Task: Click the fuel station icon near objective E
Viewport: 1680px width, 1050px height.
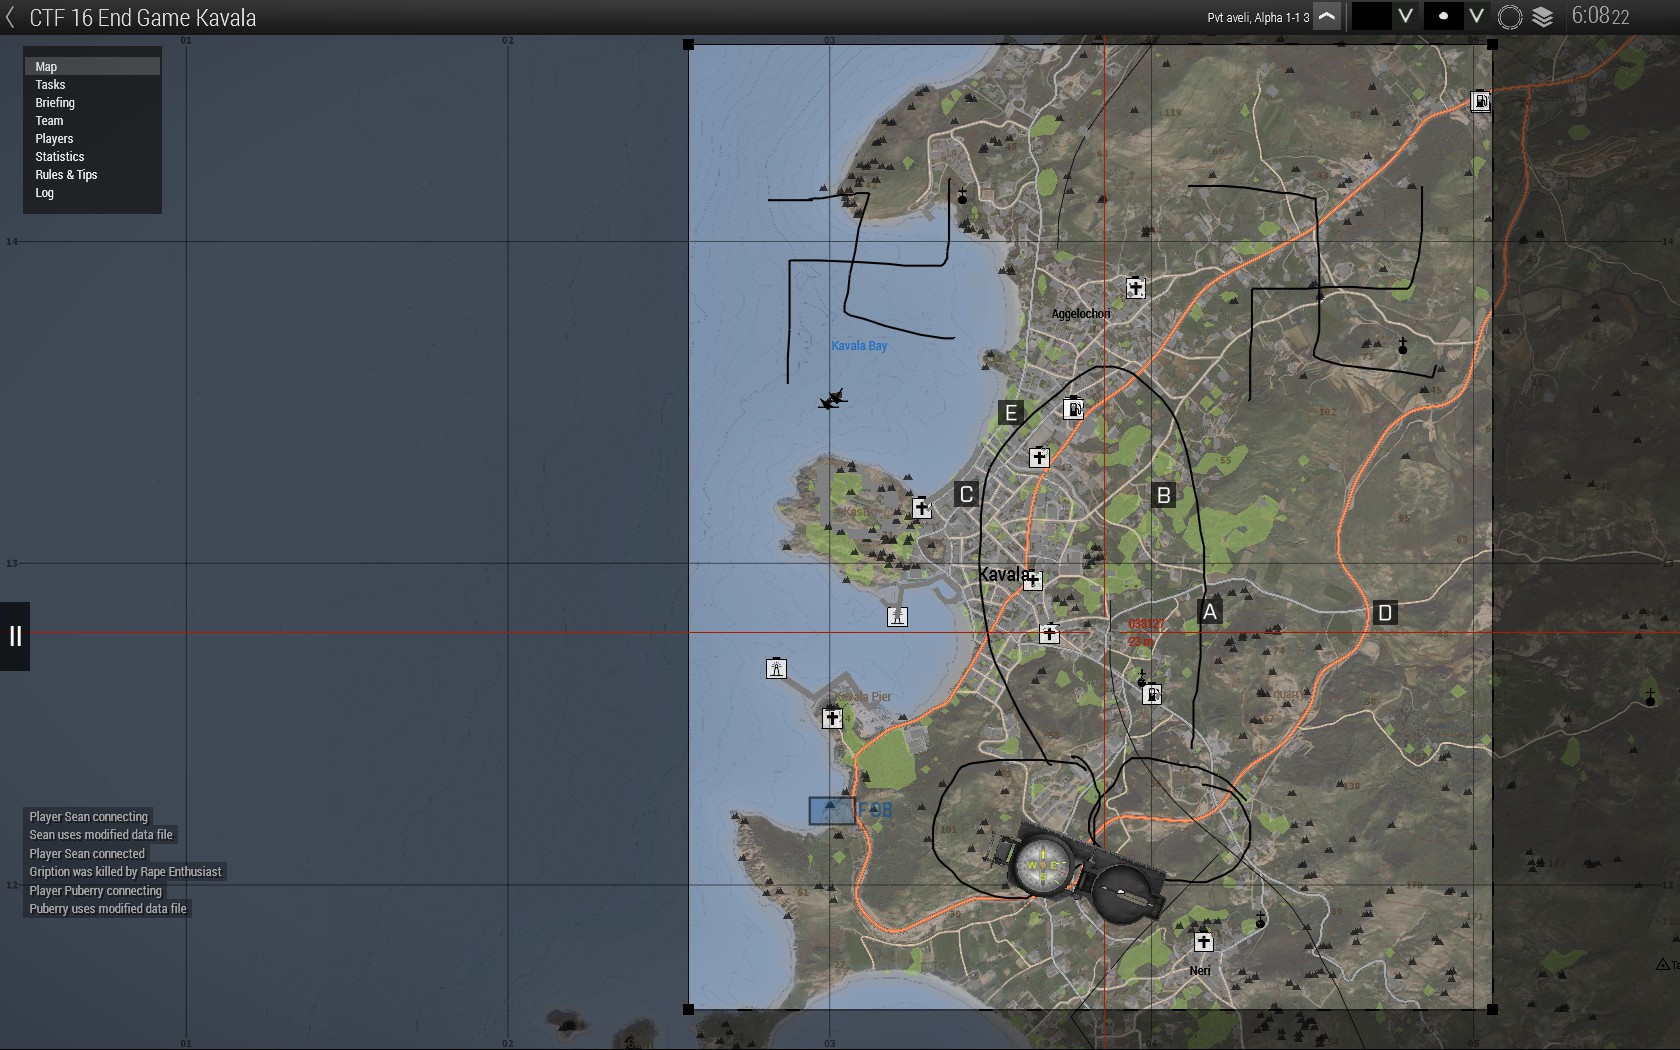Action: click(1073, 408)
